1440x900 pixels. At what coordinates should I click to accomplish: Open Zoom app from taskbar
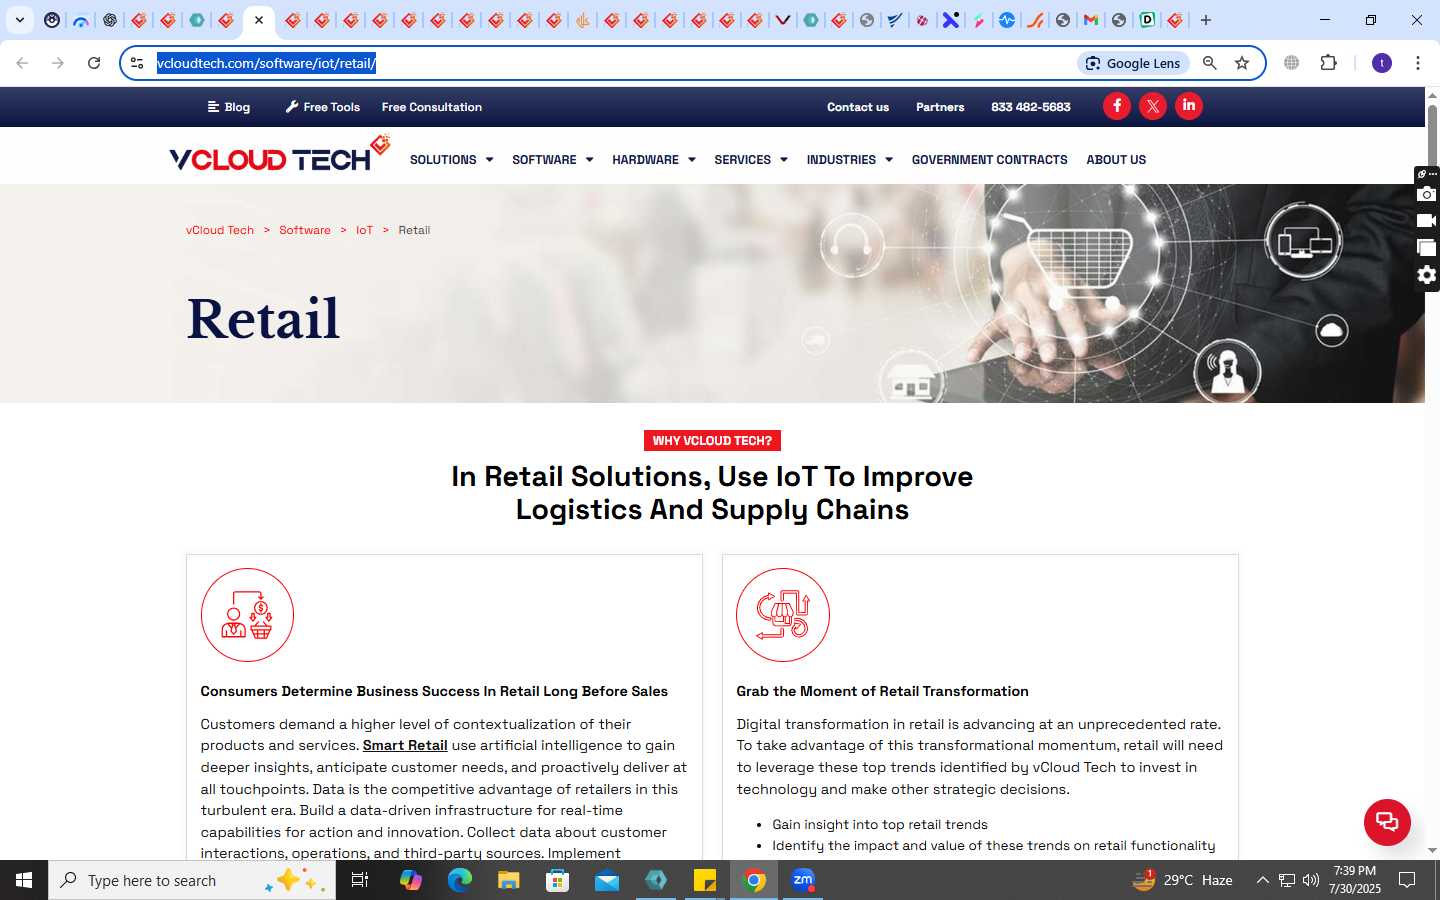(x=803, y=880)
